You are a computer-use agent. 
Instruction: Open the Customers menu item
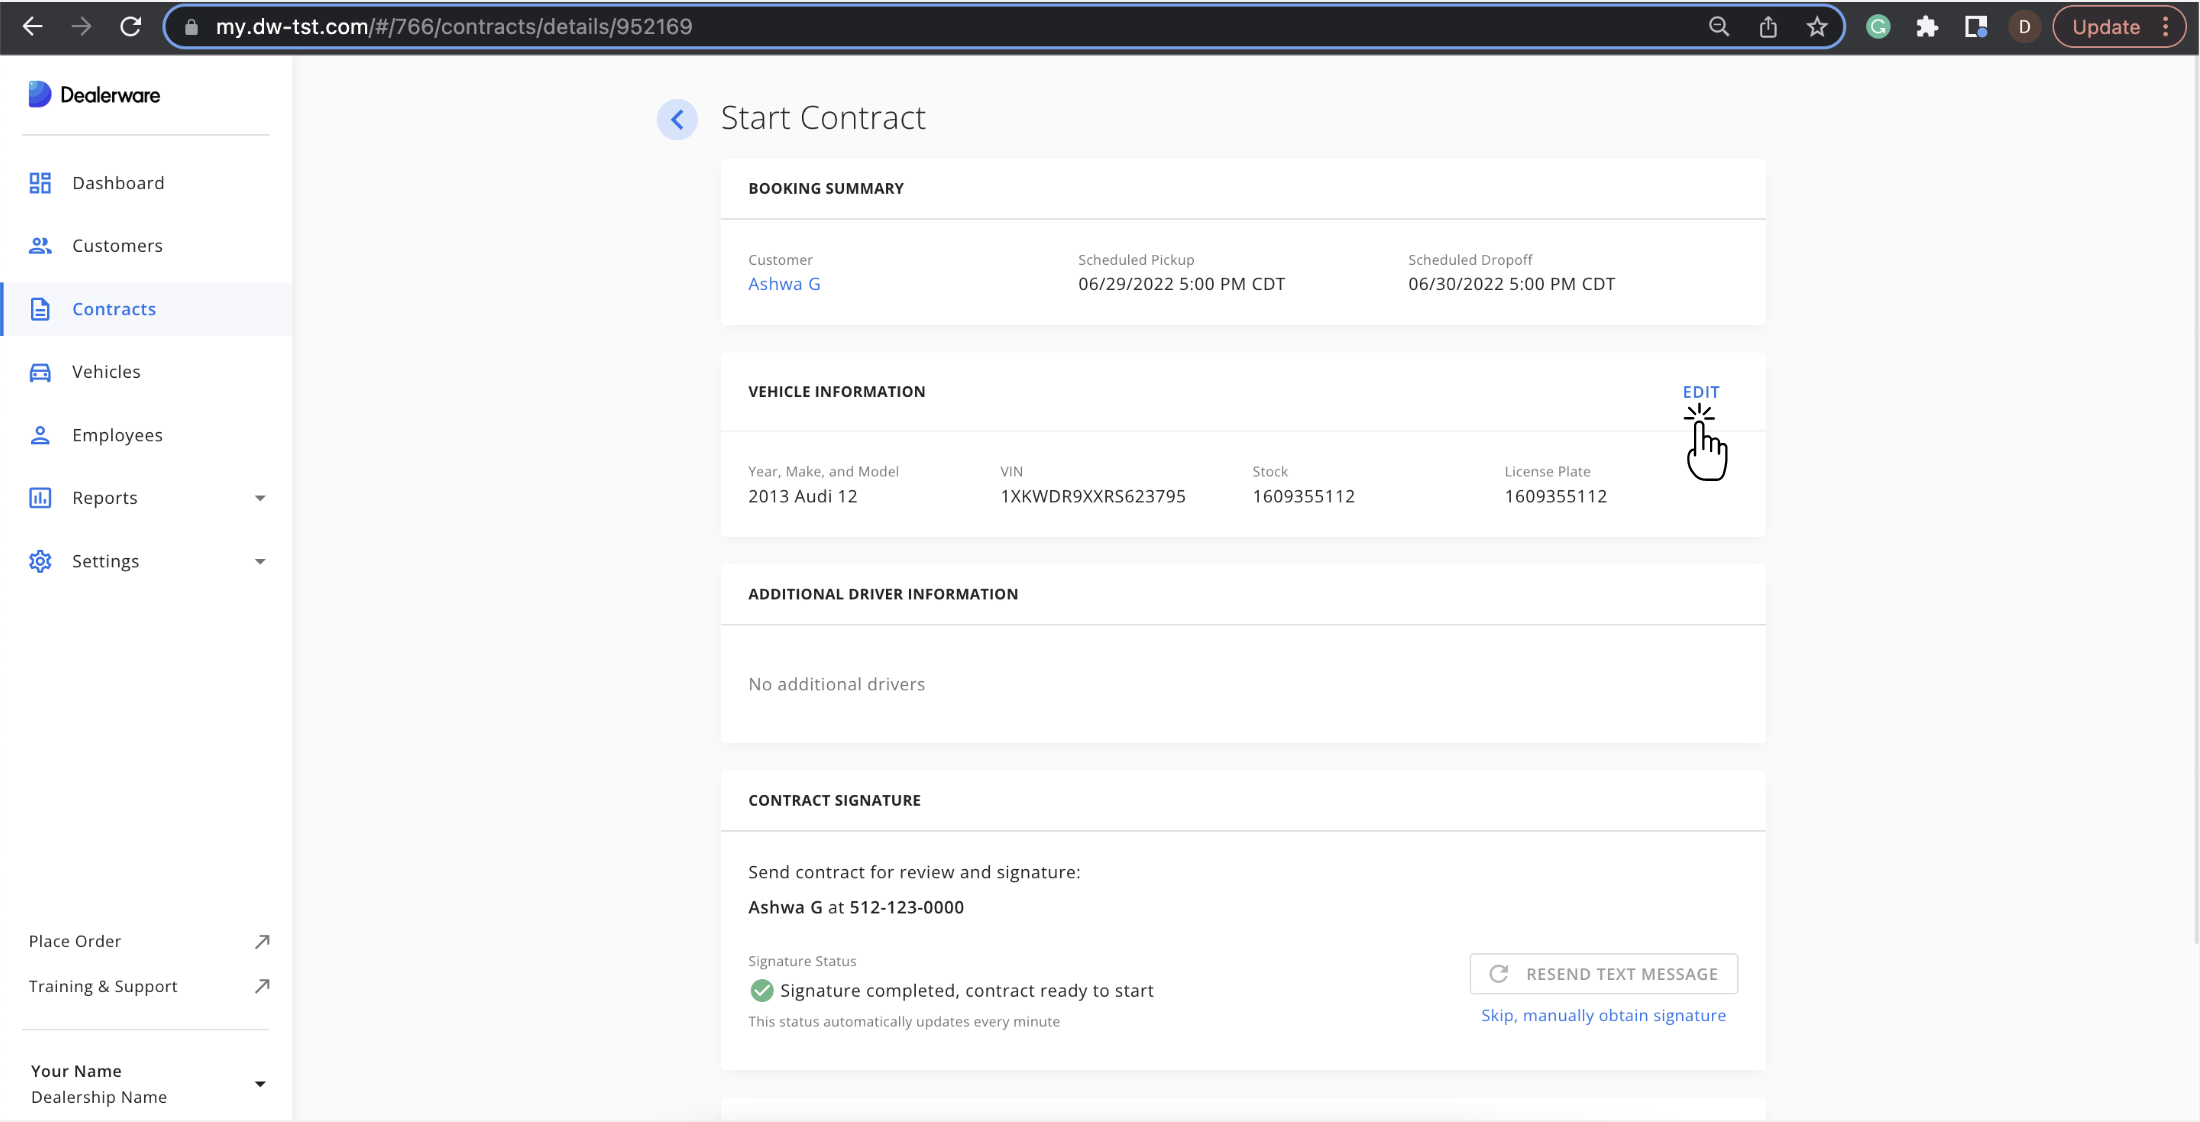146,246
